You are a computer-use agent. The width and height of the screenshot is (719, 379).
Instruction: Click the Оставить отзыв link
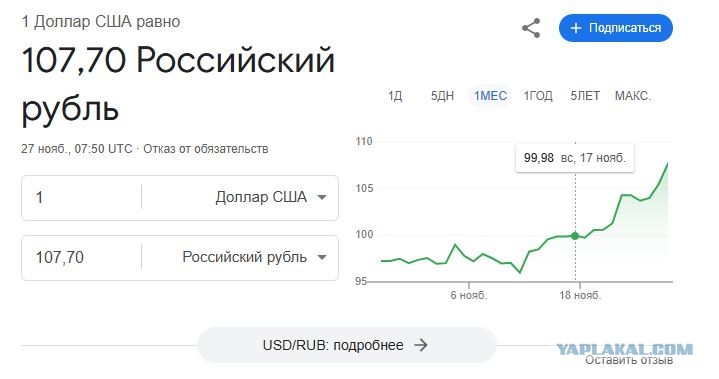[x=629, y=360]
